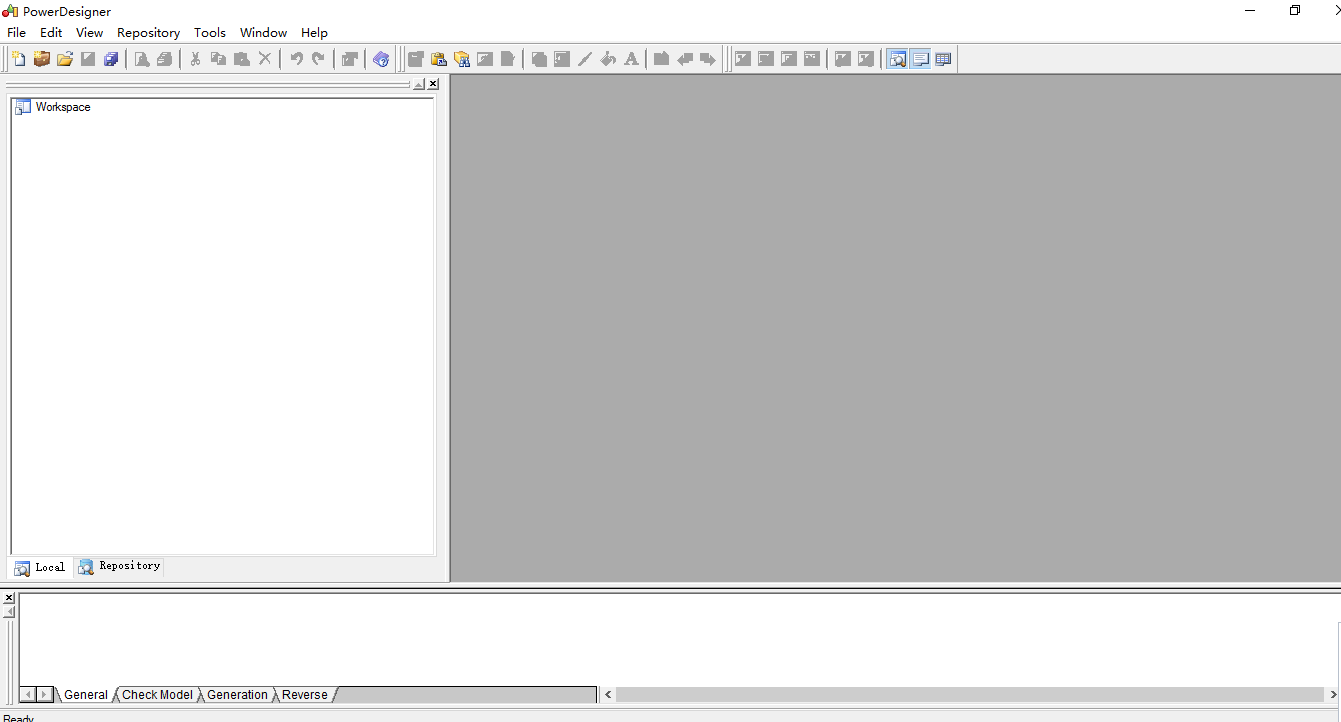The width and height of the screenshot is (1341, 722).
Task: Click the Open folder toolbar icon
Action: coord(65,59)
